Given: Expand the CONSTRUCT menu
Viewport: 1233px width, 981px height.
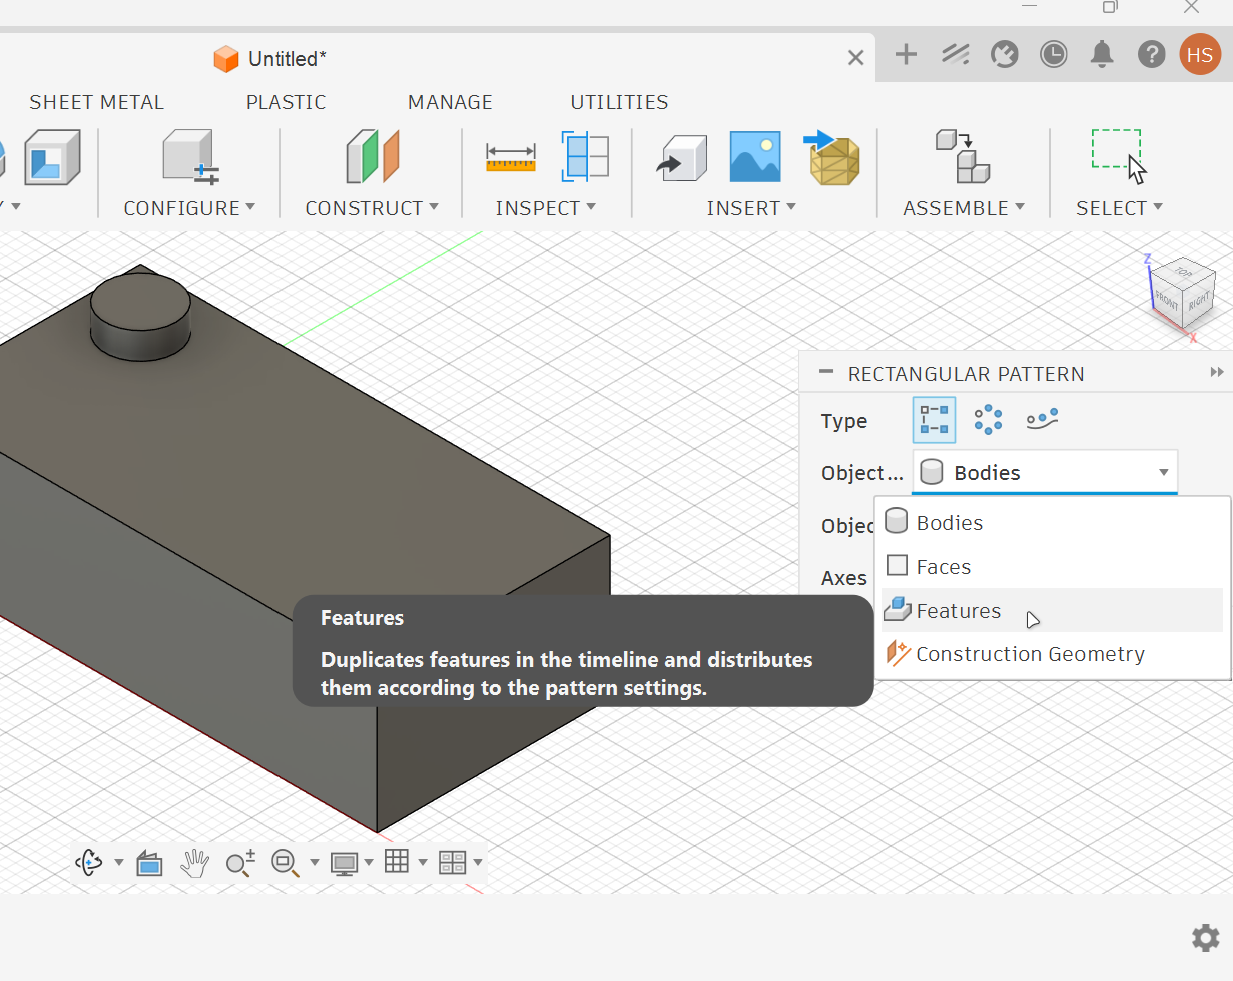Looking at the screenshot, I should pyautogui.click(x=372, y=208).
